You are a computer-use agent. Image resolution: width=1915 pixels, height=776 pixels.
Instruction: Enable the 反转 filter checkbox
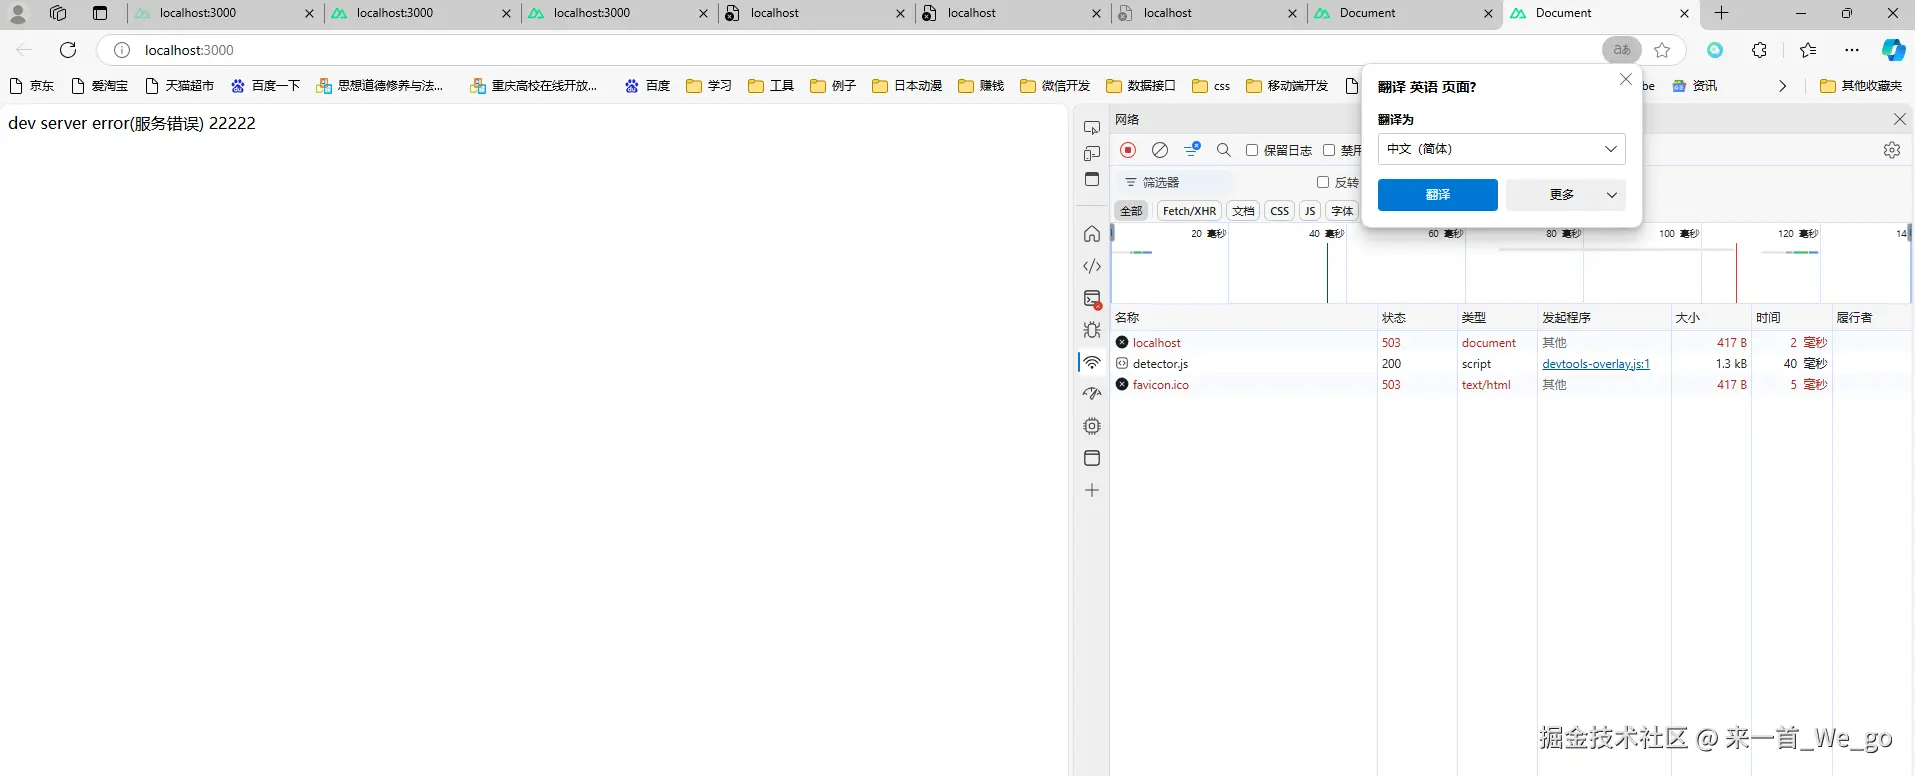click(x=1323, y=182)
